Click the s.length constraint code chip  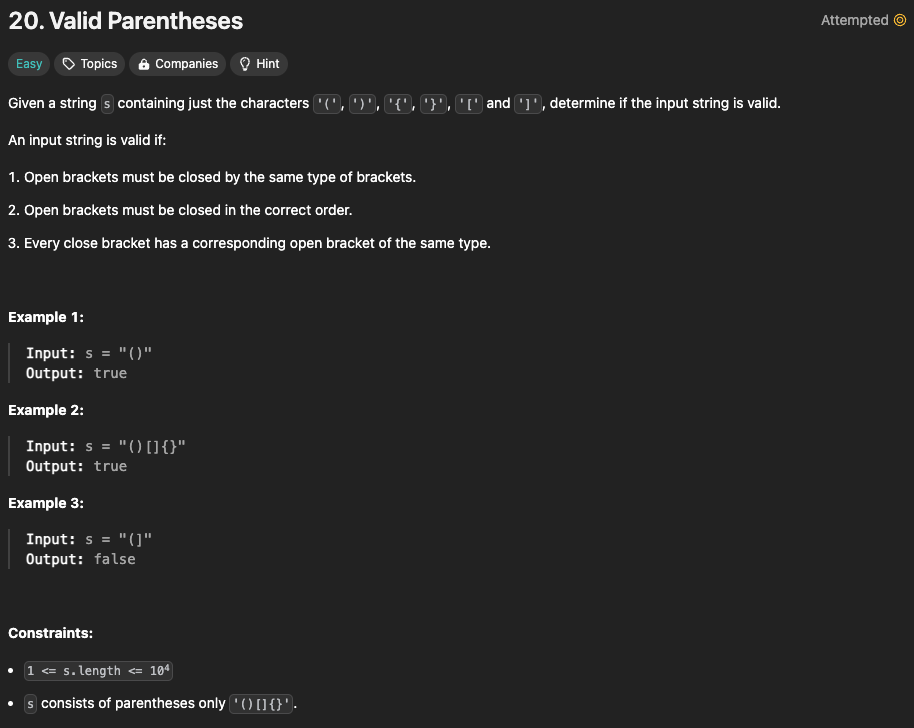(x=99, y=670)
